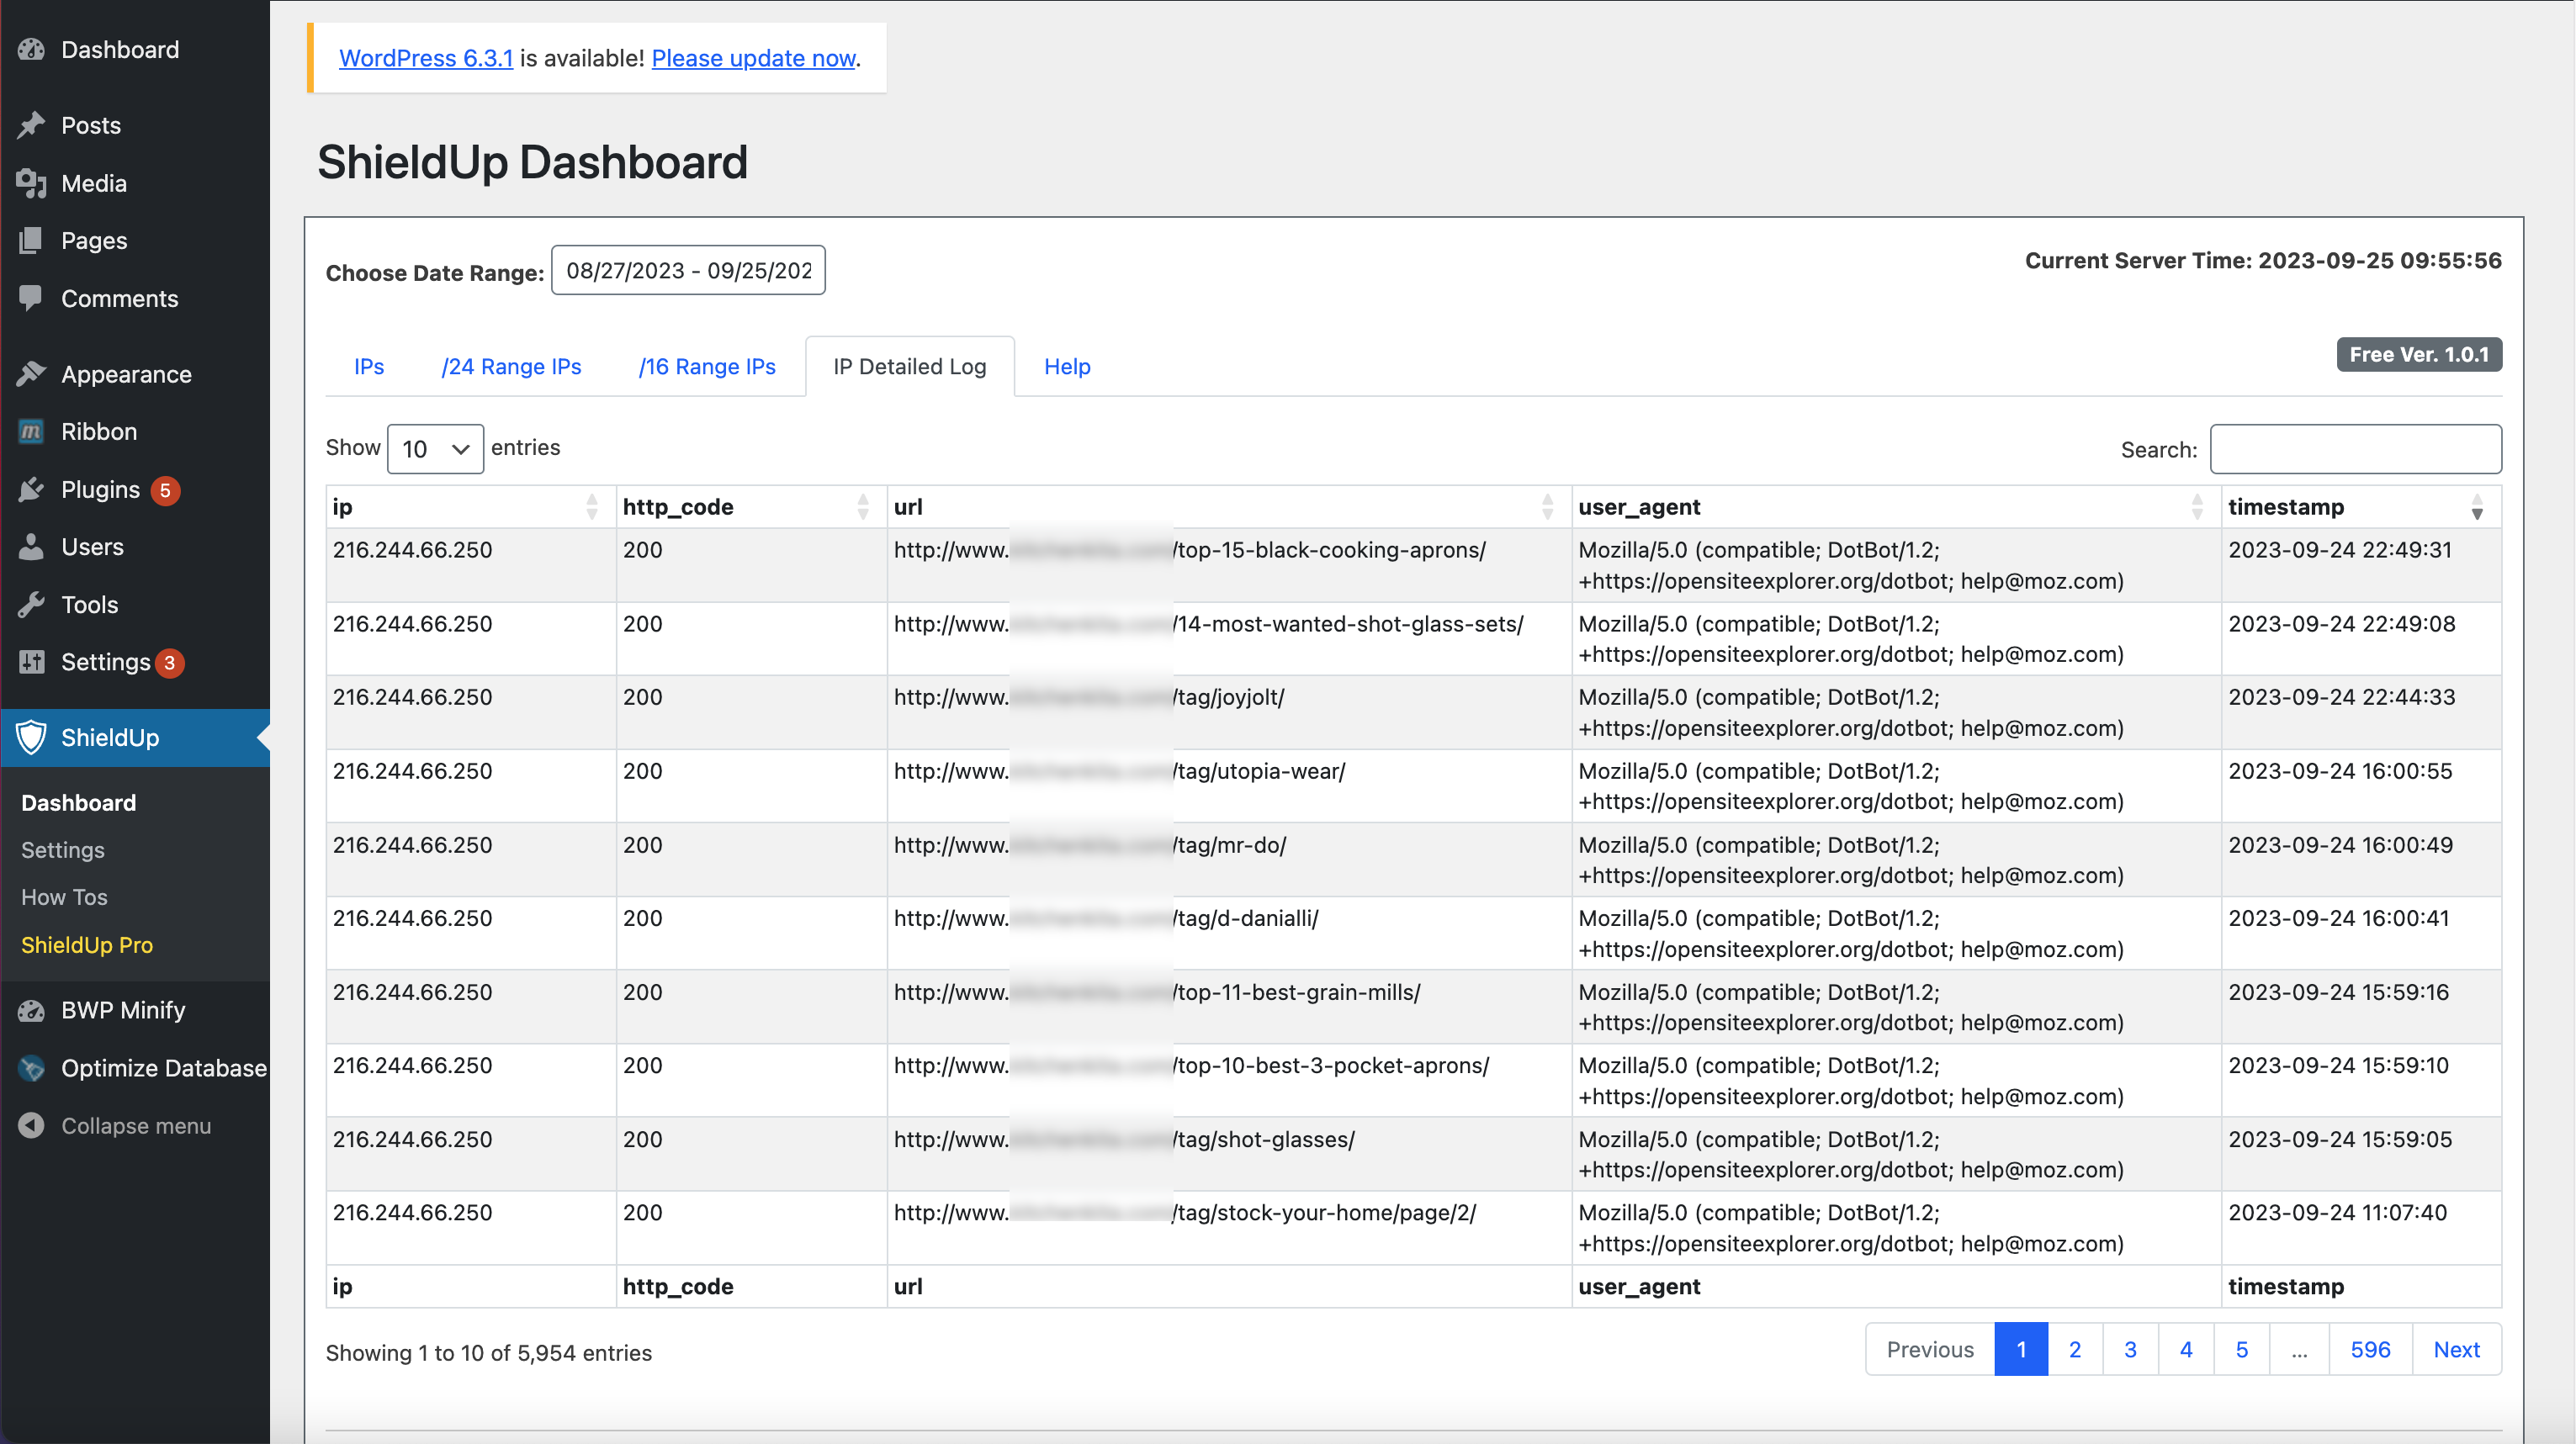Open the Help tab

coord(1067,366)
